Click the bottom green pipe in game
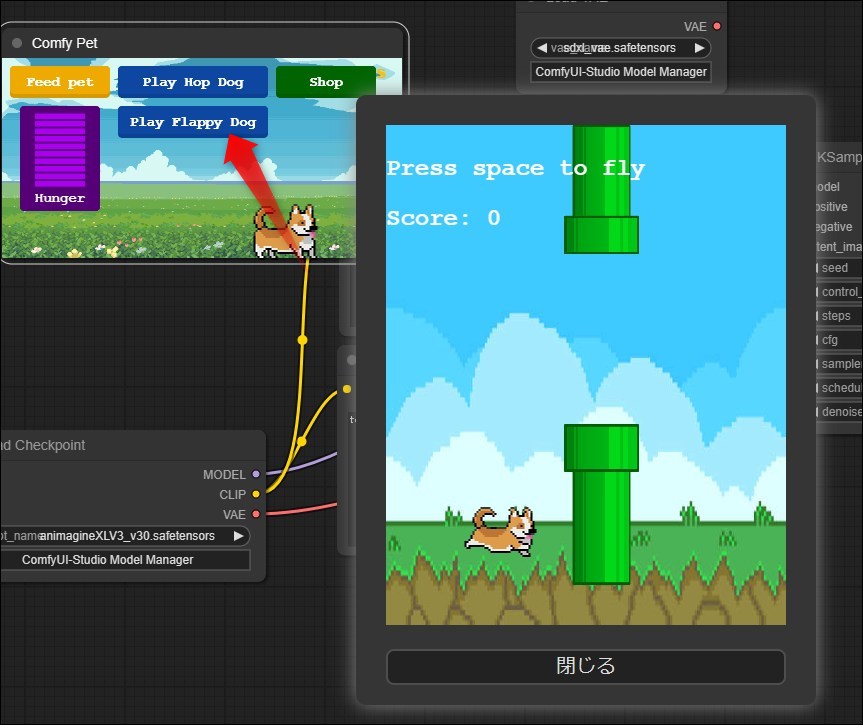This screenshot has width=863, height=725. (x=601, y=504)
